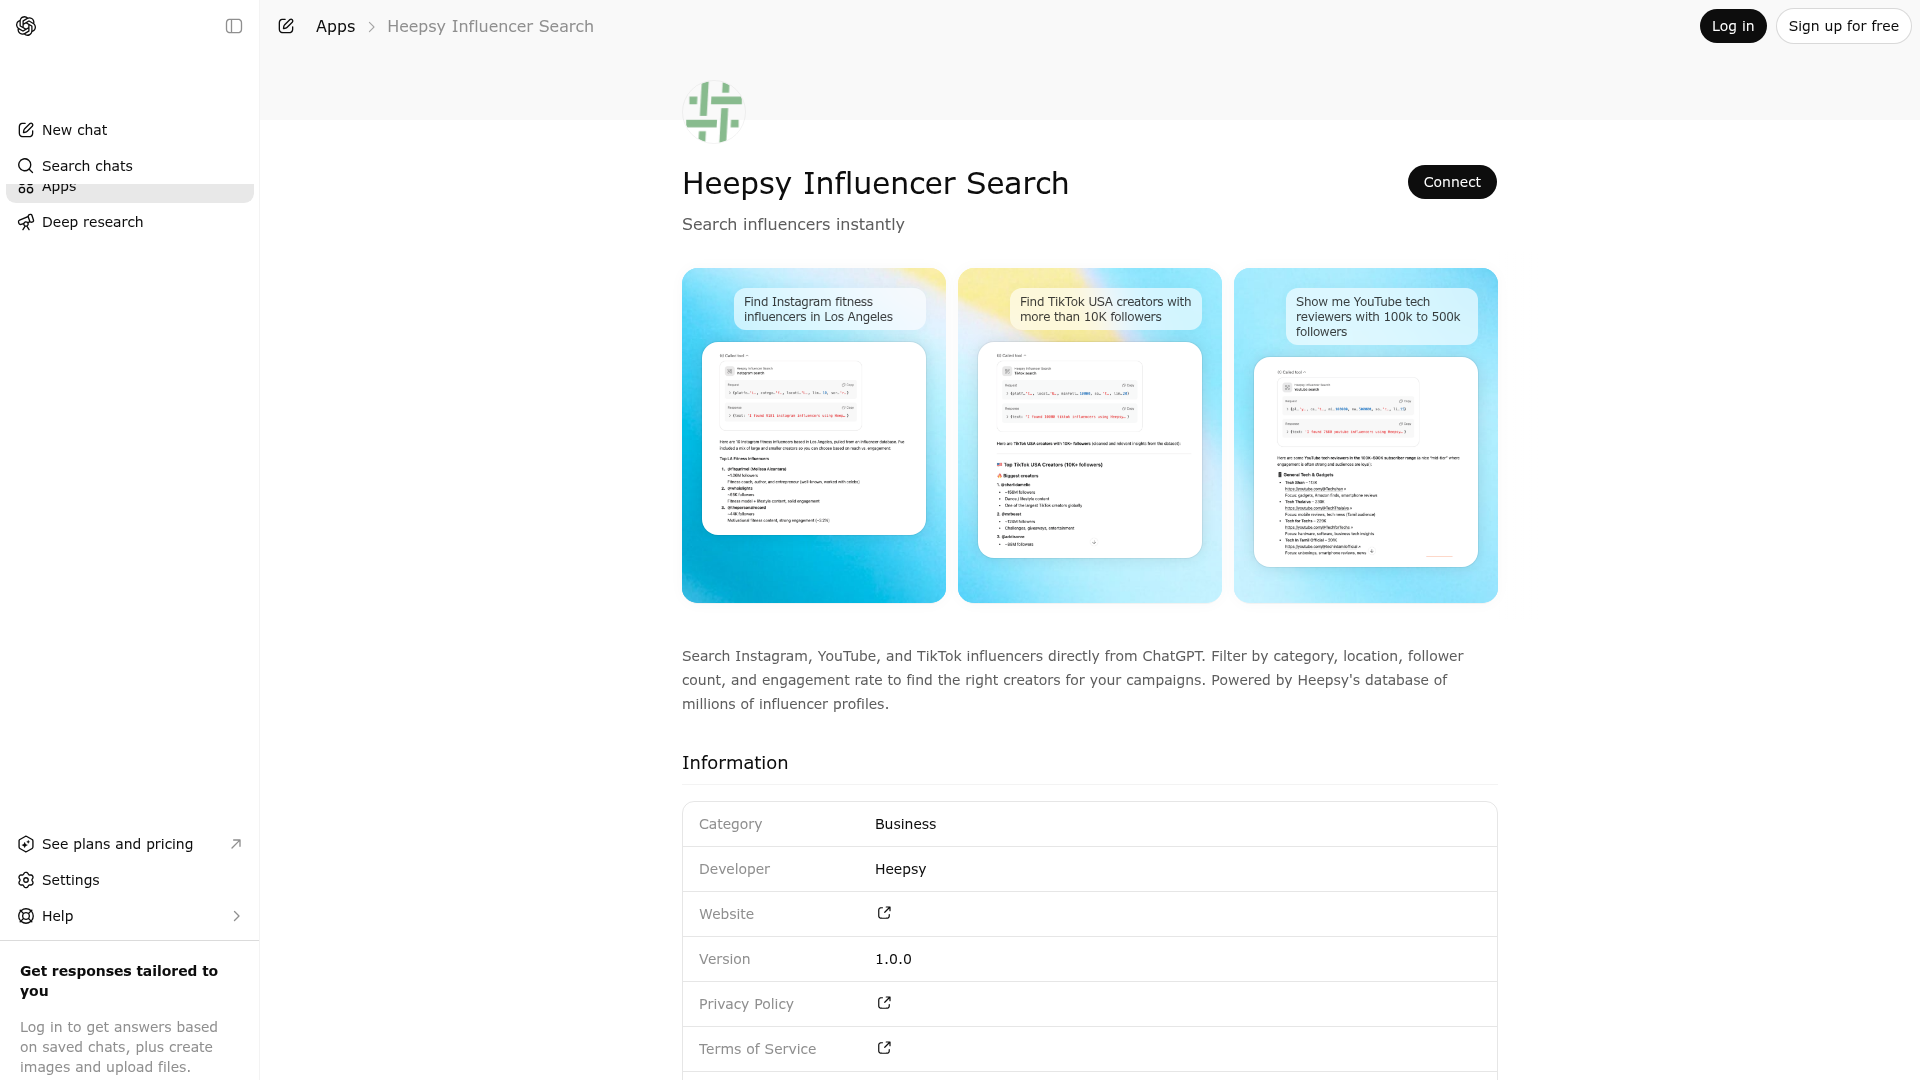Click the Settings gear icon
Screen dimensions: 1920x1080
pyautogui.click(x=26, y=880)
